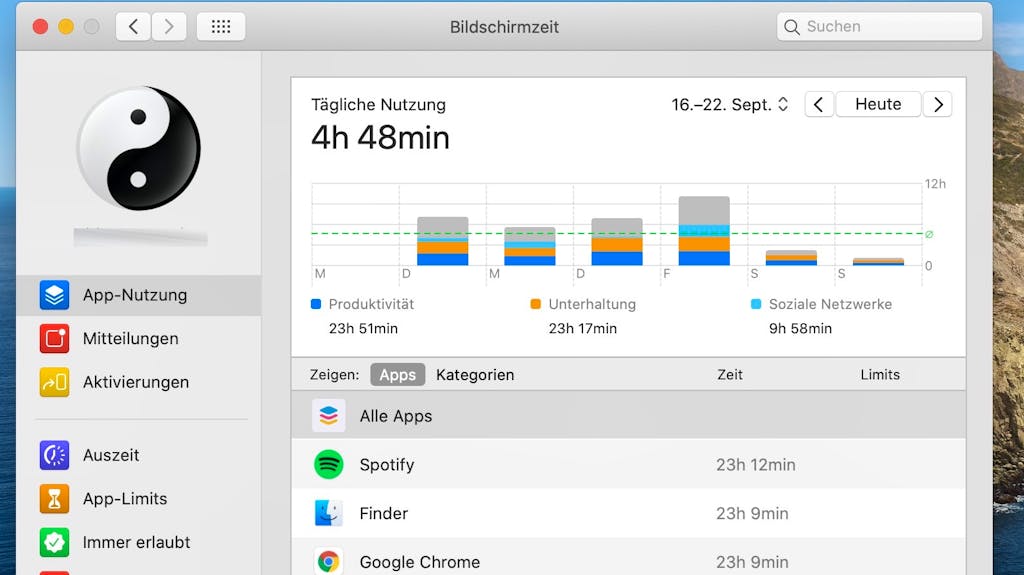Click the Auszeit icon
This screenshot has width=1024, height=575.
point(54,455)
